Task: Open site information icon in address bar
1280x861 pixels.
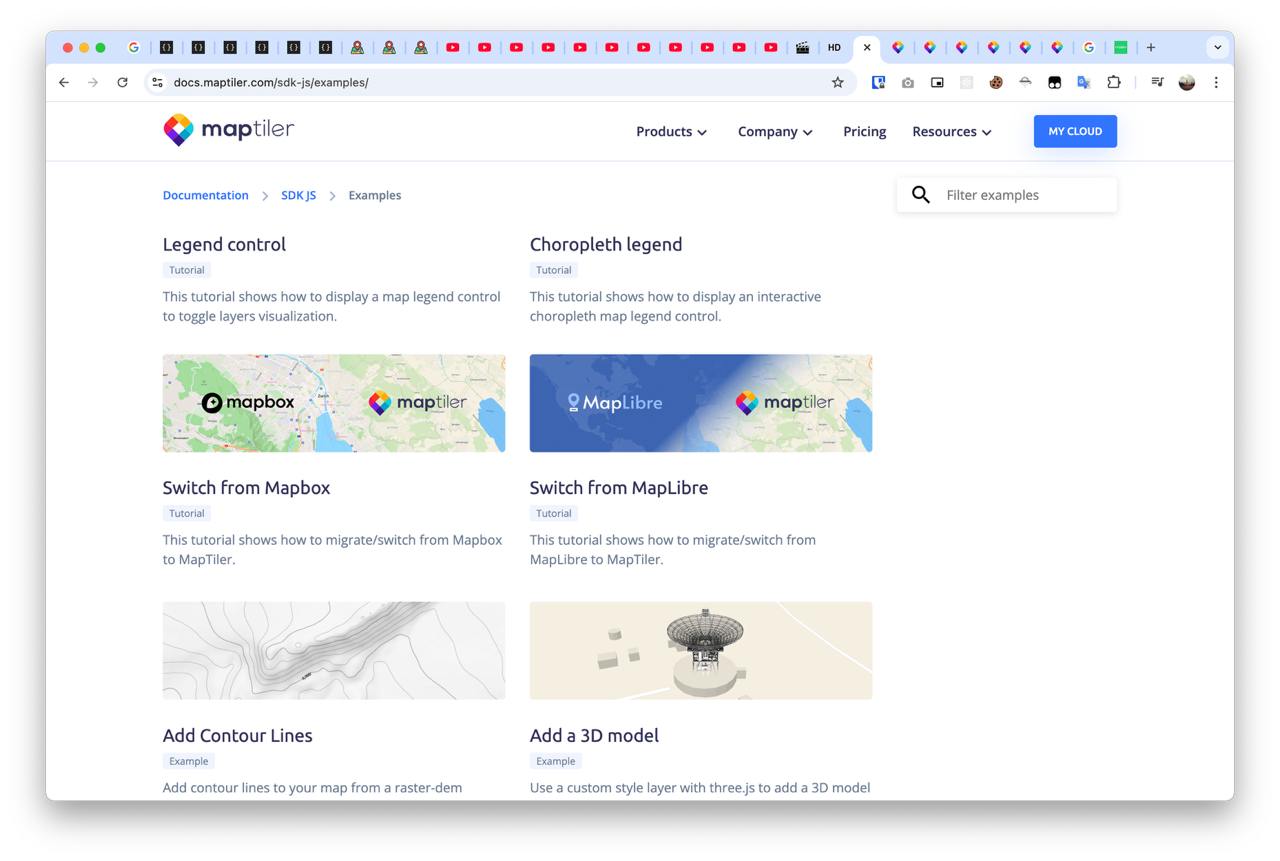Action: pos(157,83)
